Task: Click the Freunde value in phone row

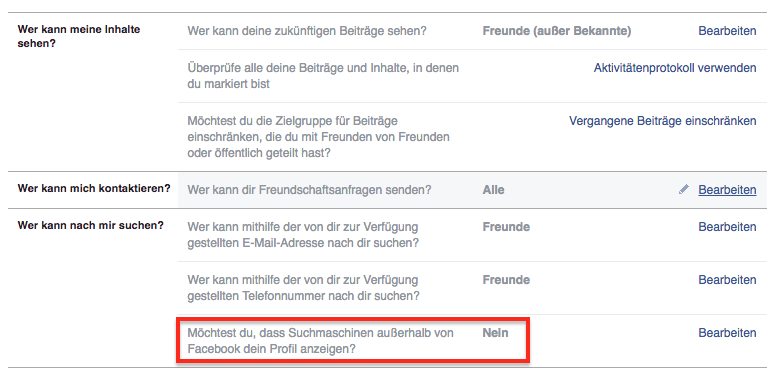Action: click(x=506, y=280)
